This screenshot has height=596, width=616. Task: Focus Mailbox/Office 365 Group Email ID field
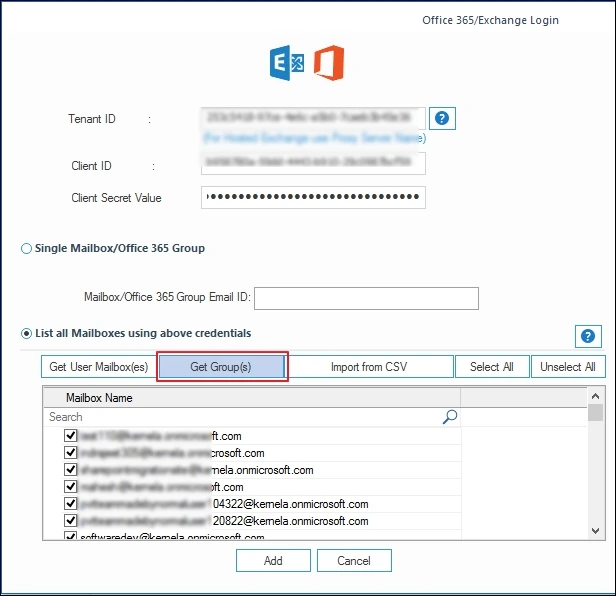pos(366,298)
